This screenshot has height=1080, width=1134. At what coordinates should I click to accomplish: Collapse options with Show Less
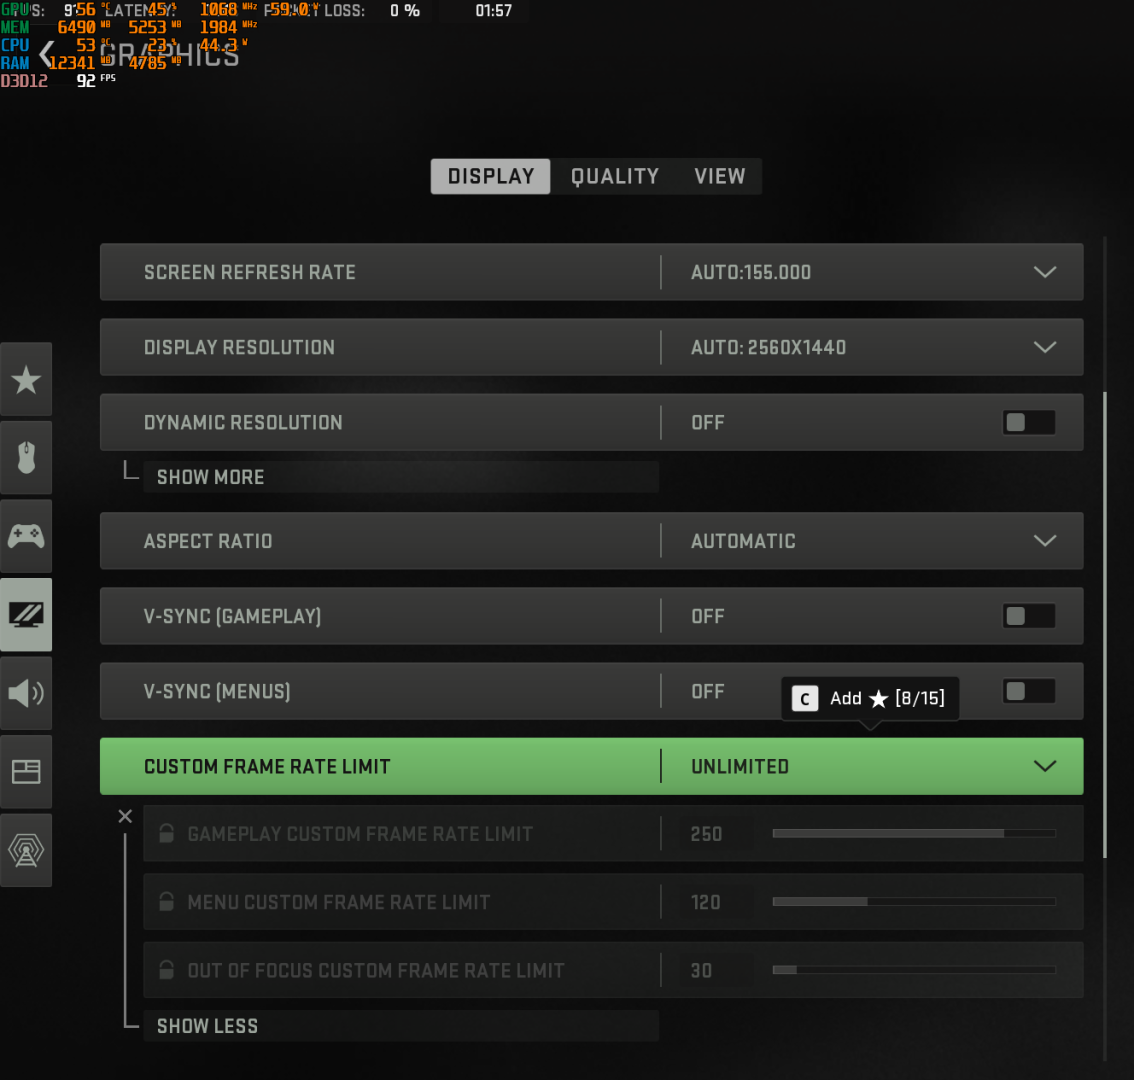(401, 1026)
